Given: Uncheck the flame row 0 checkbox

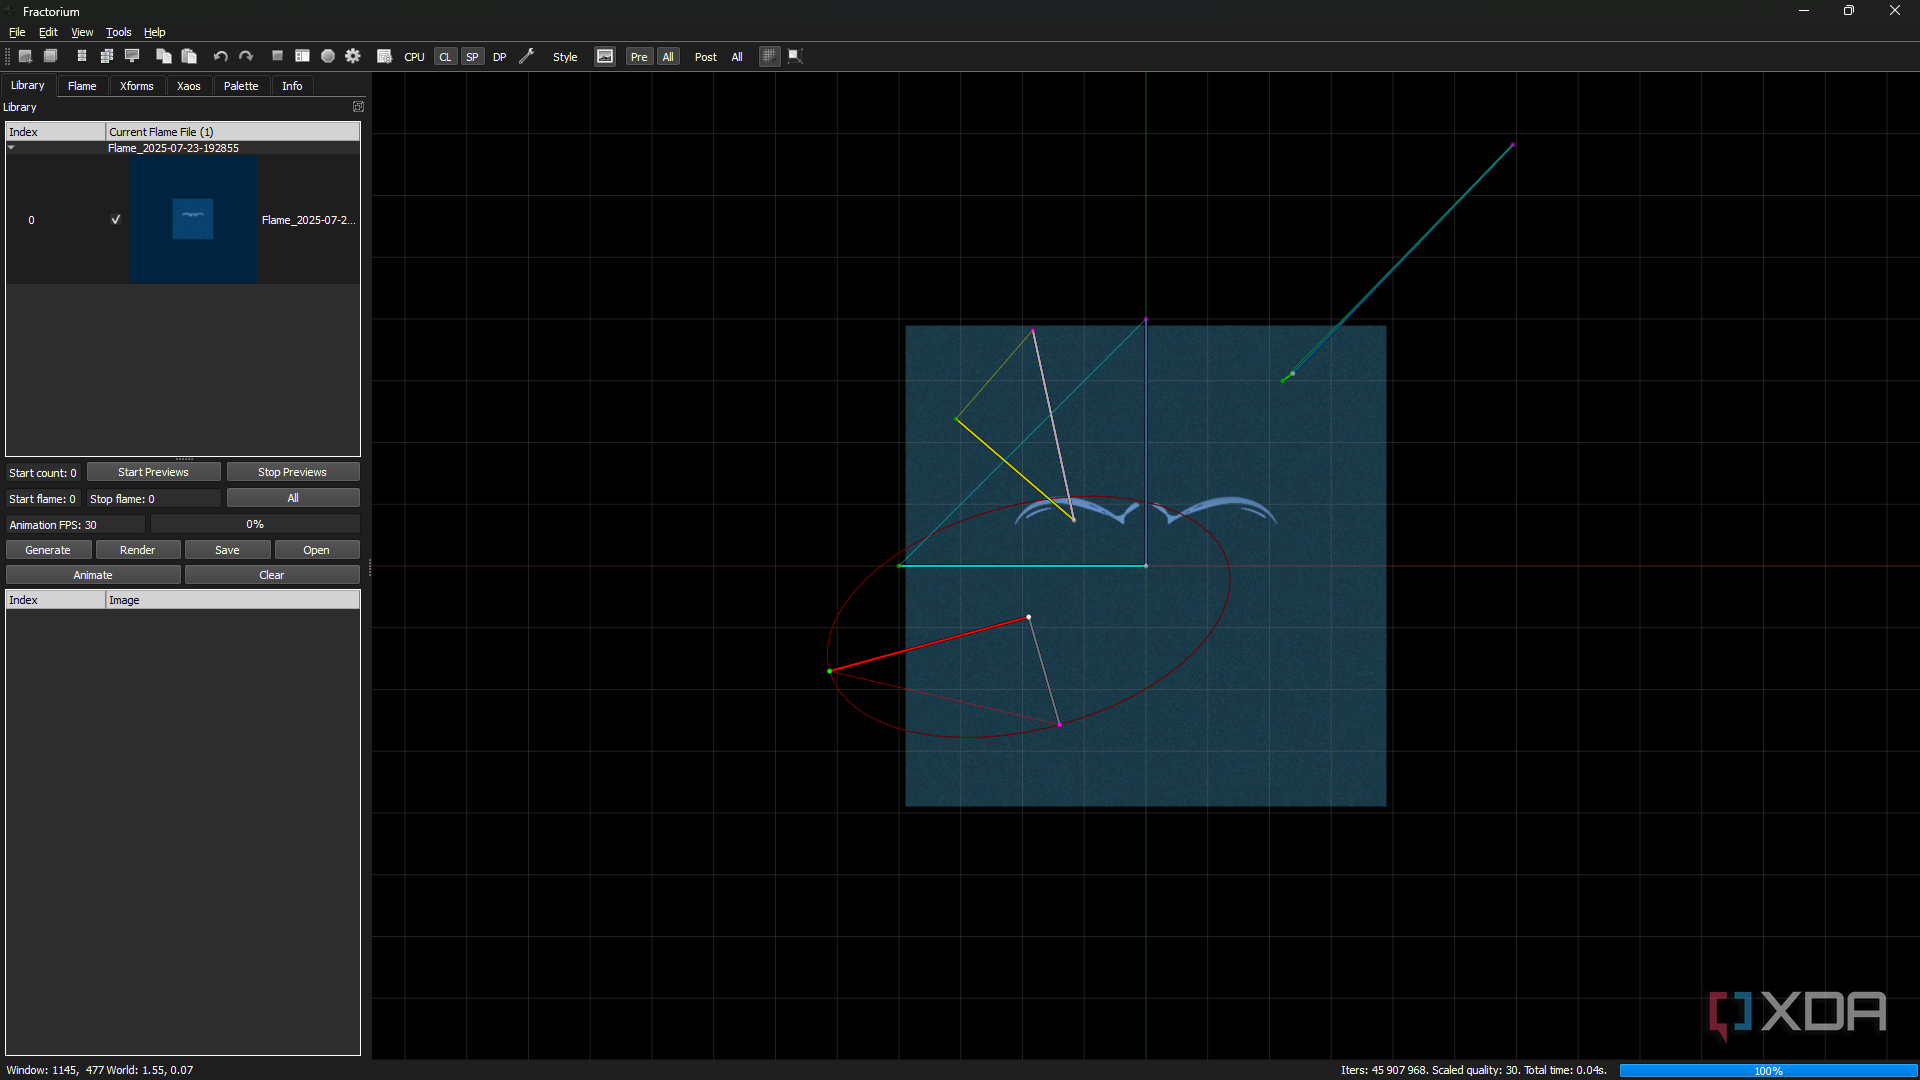Looking at the screenshot, I should [x=116, y=220].
